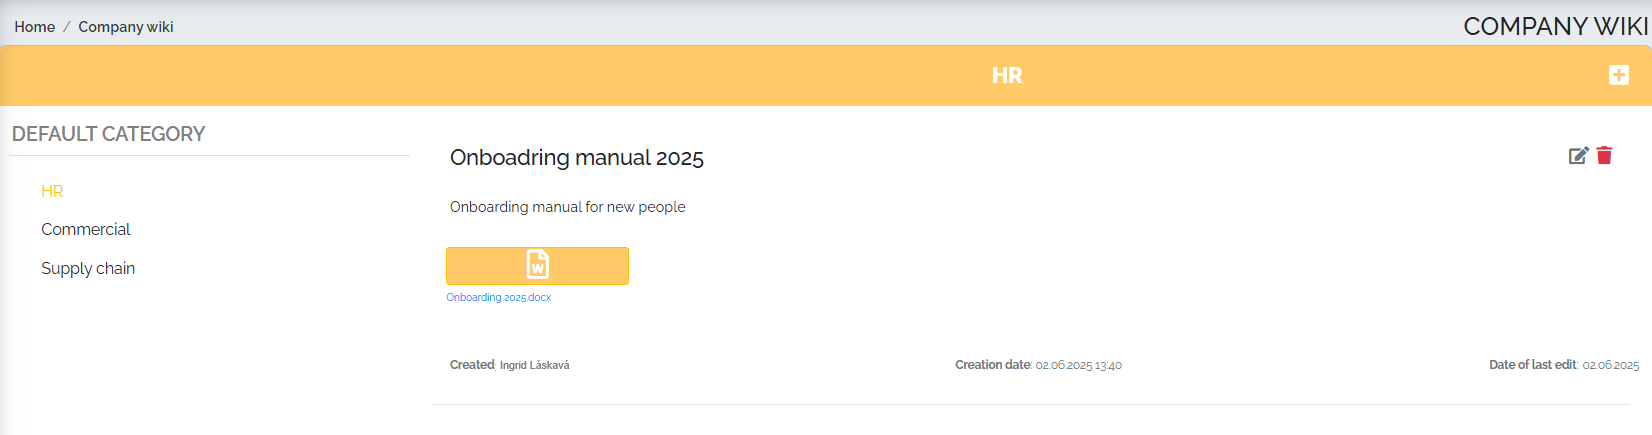Click the COMPANY WIKI page heading
Viewport: 1652px width, 435px height.
1556,26
